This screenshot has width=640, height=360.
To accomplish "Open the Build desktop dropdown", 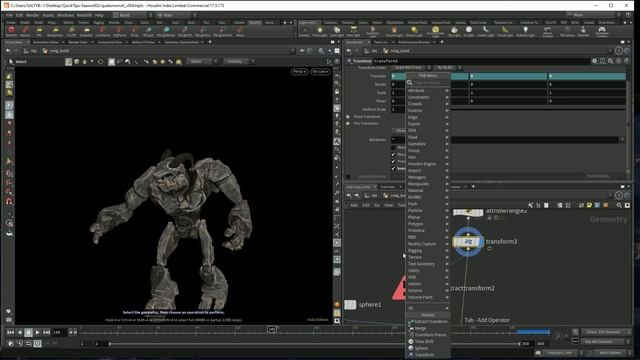I will [131, 15].
